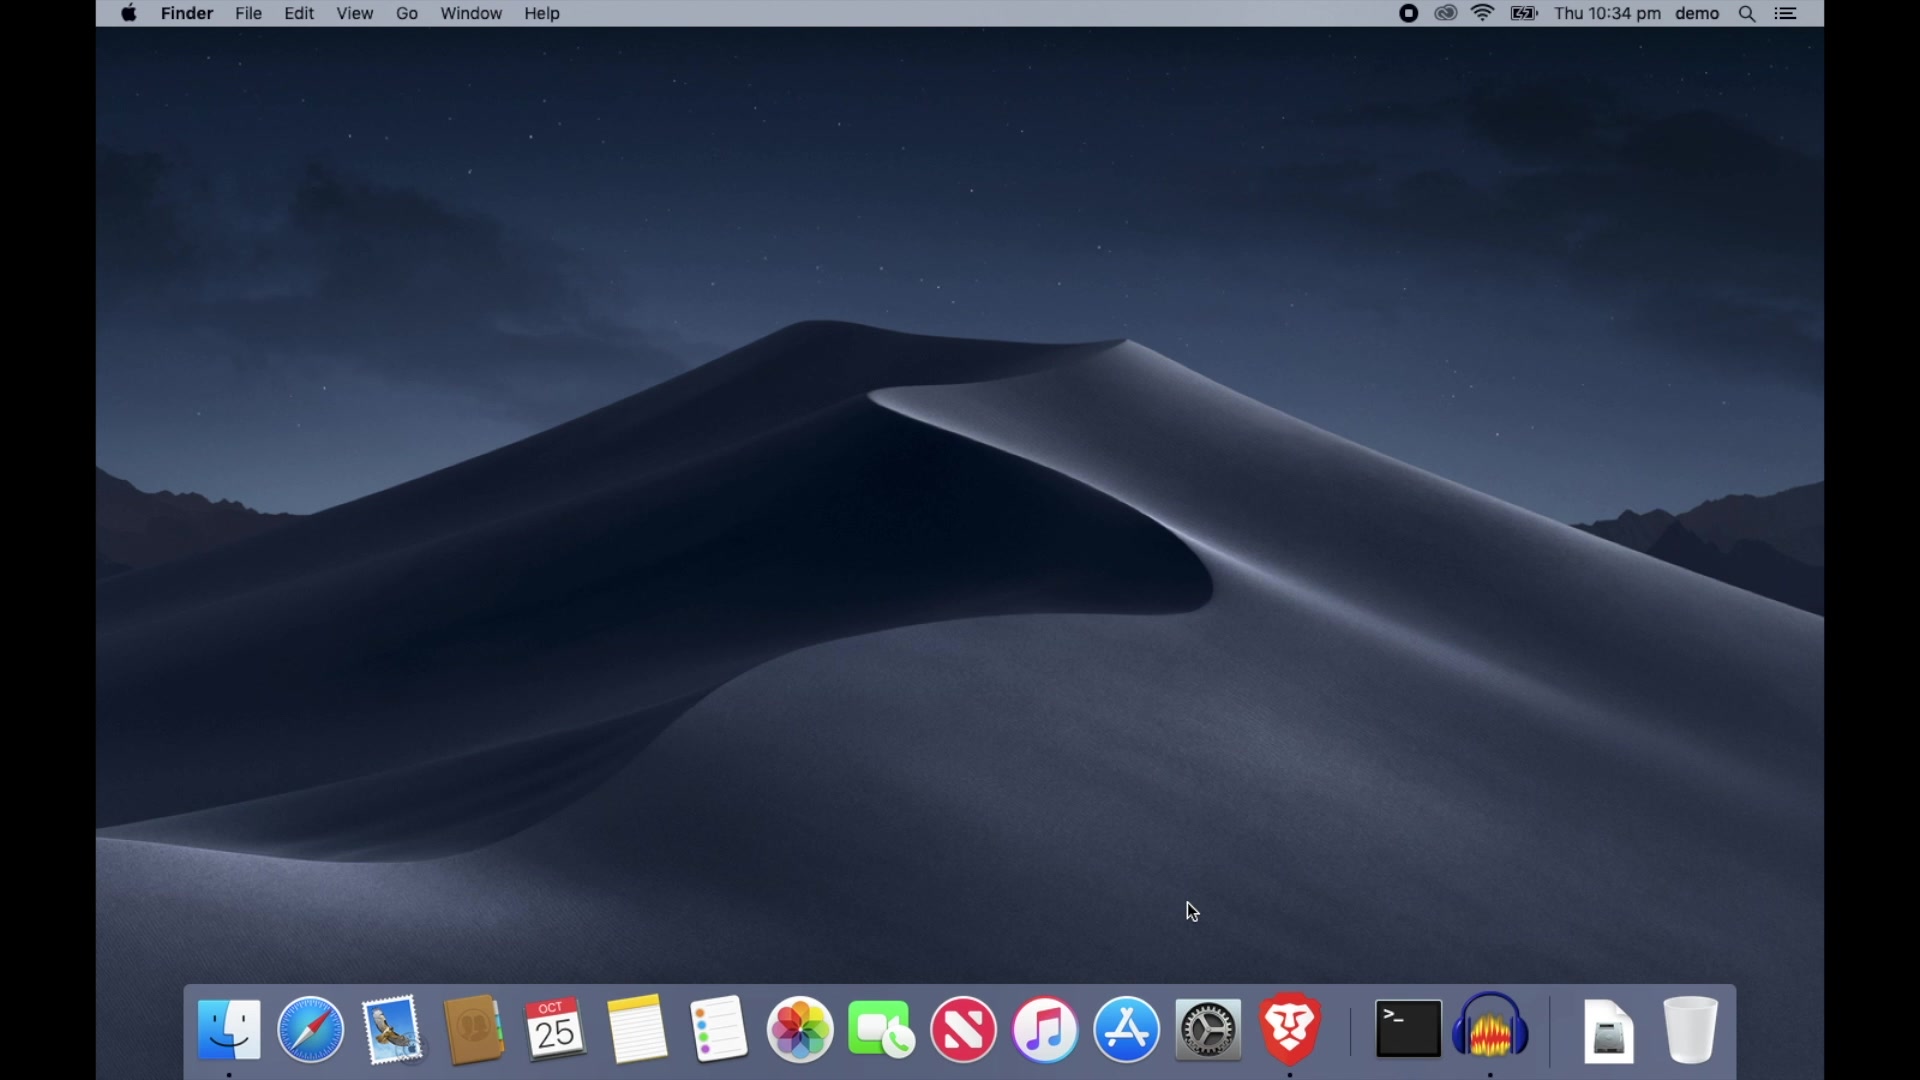Image resolution: width=1920 pixels, height=1080 pixels.
Task: Open Reminders from the dock
Action: [719, 1029]
